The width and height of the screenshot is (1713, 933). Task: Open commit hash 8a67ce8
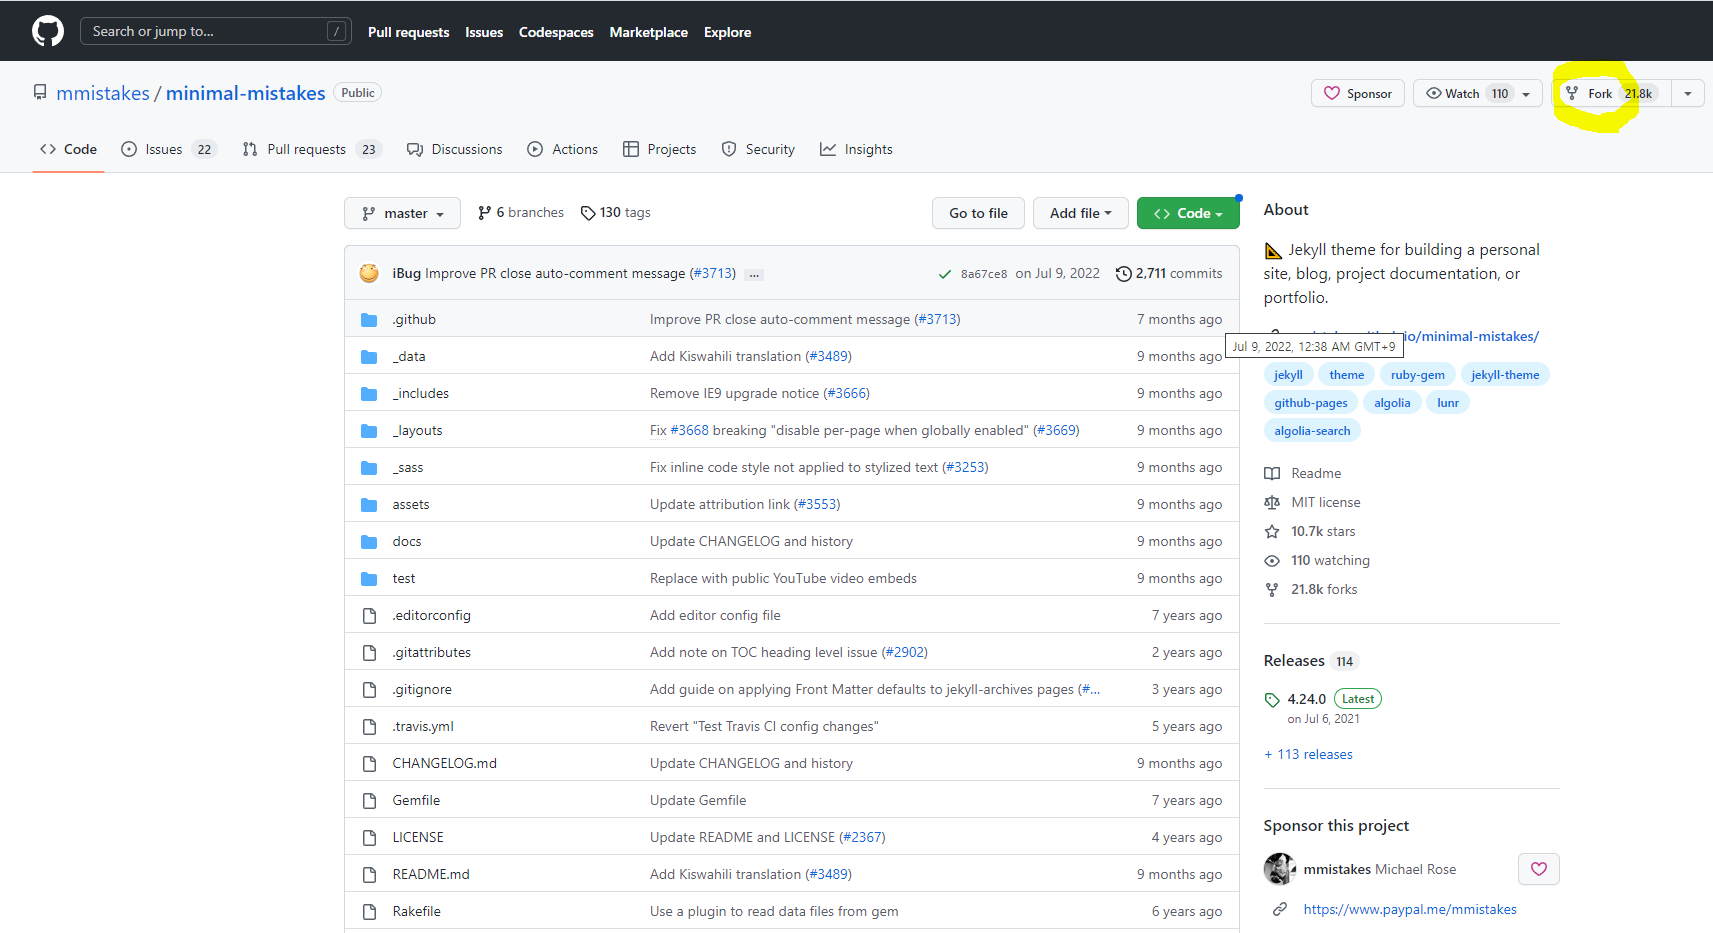[x=984, y=274]
